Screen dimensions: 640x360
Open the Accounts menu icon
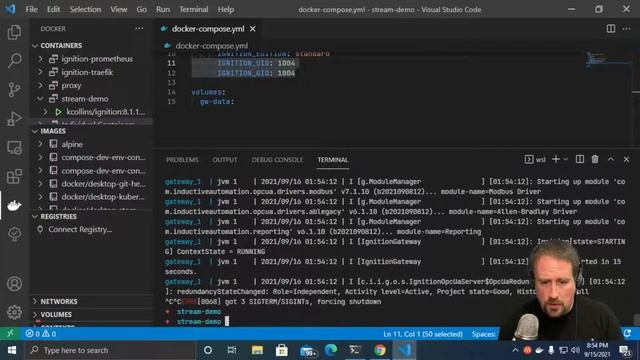click(14, 284)
